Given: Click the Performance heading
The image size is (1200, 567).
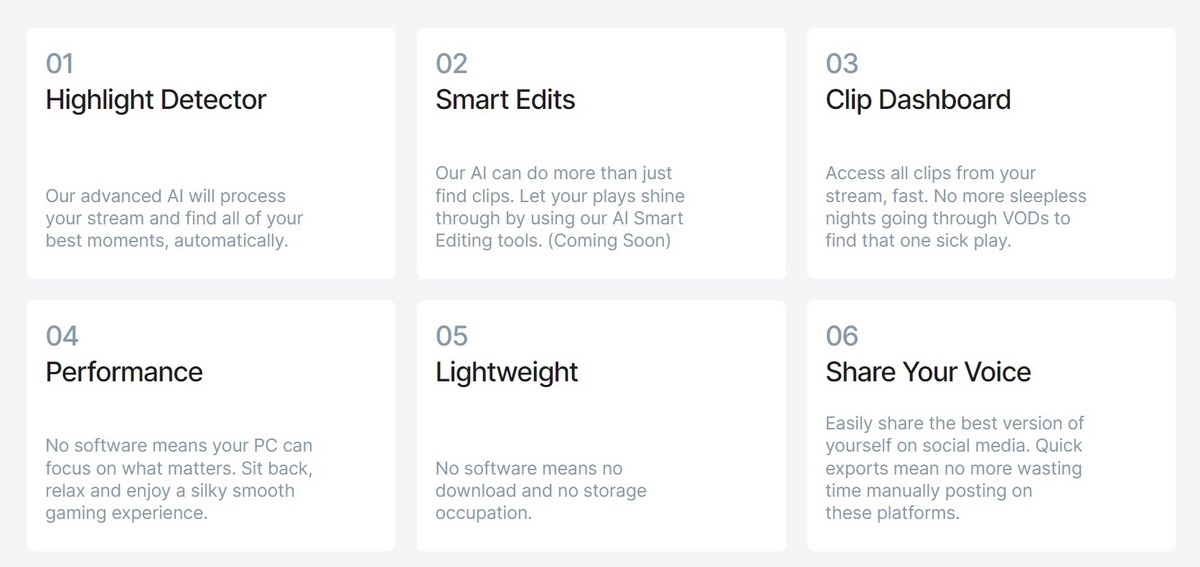Looking at the screenshot, I should [124, 372].
